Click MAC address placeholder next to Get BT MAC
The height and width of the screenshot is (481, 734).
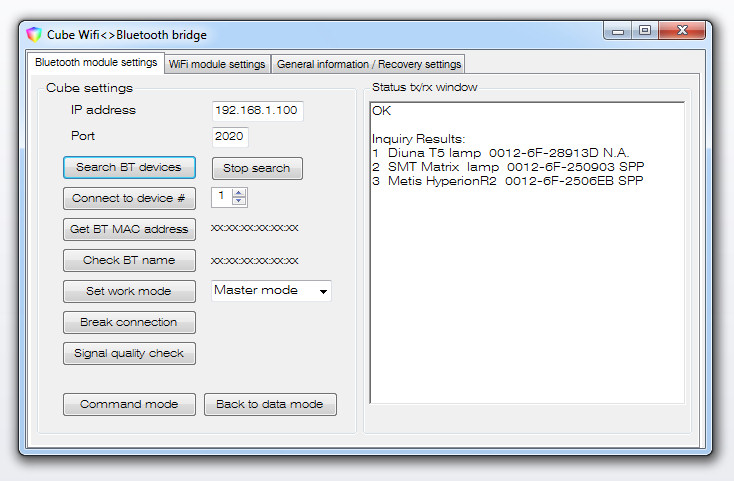(254, 228)
